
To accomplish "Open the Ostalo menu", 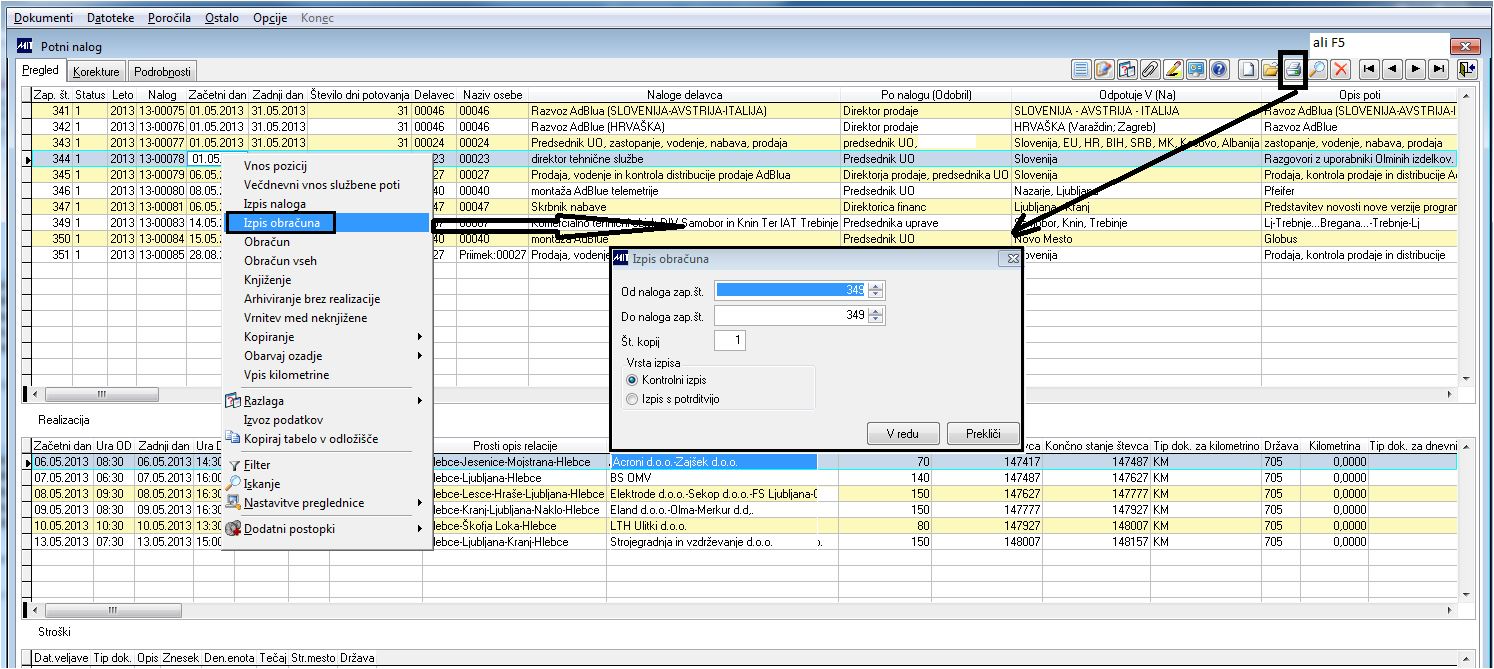I will (x=222, y=18).
